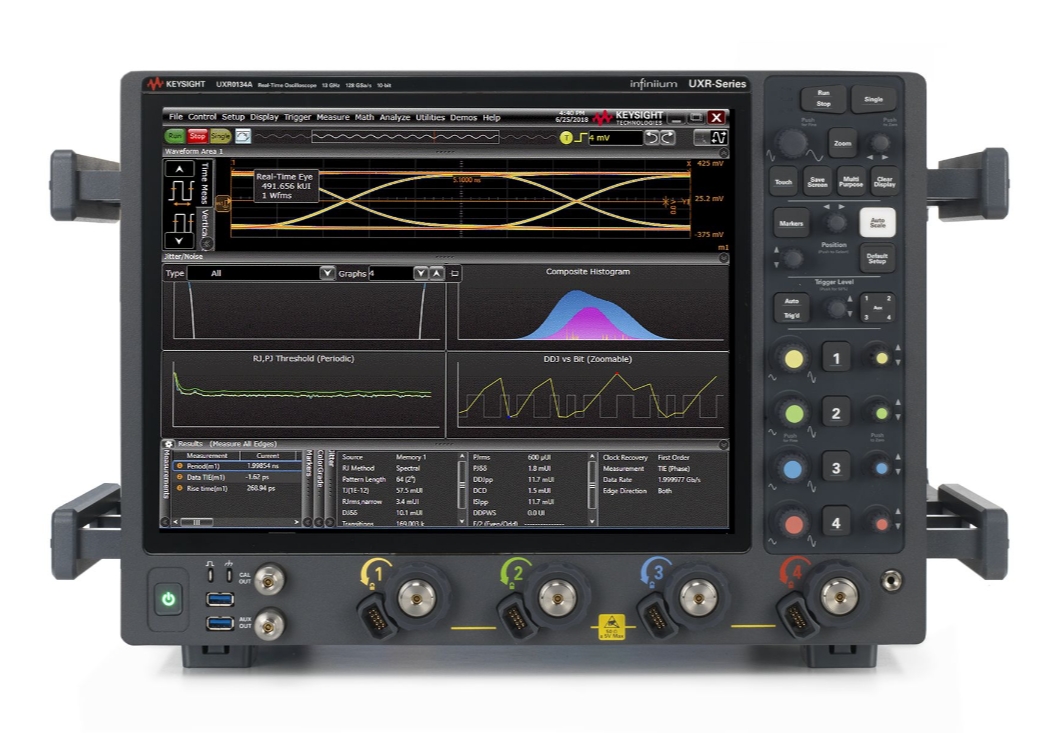Collapse the Results panel using its chevron
Viewport: 1047px width, 733px height.
click(723, 444)
